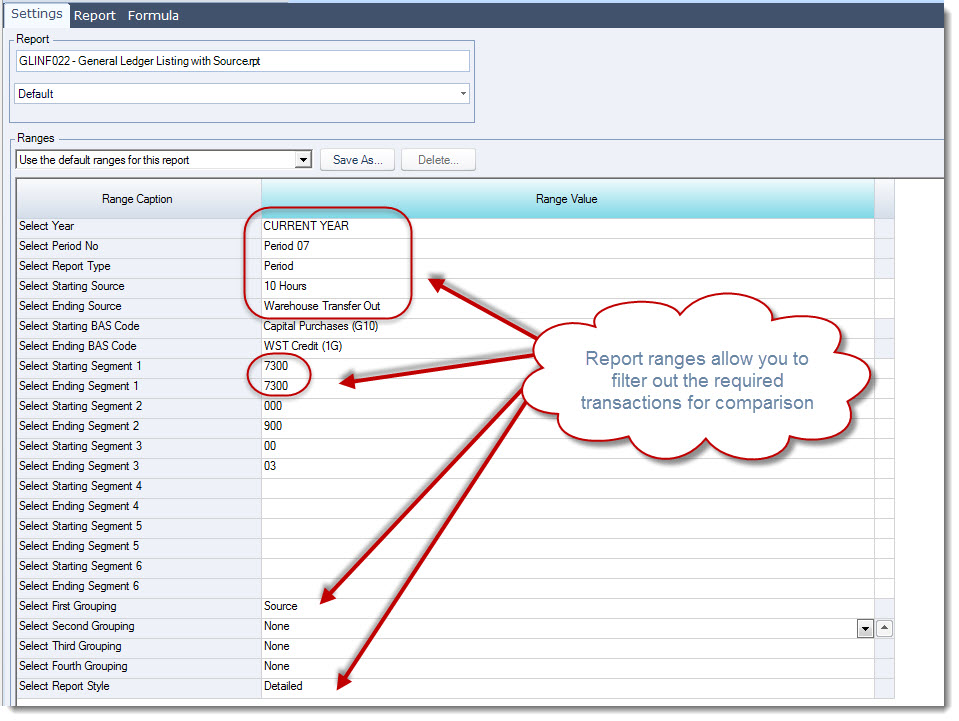Select the Select Third Grouping caption
This screenshot has height=721, width=959.
click(139, 646)
